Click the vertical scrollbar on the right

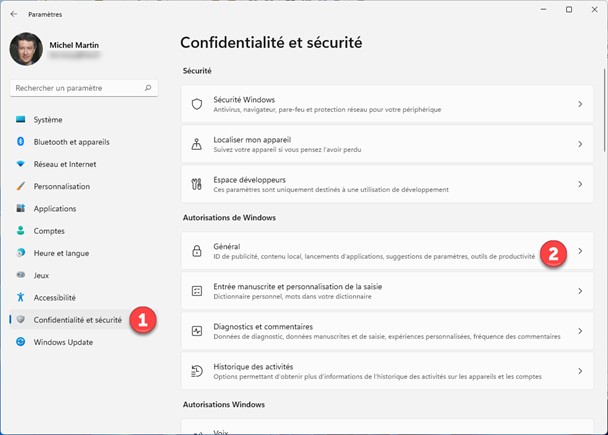click(x=603, y=100)
